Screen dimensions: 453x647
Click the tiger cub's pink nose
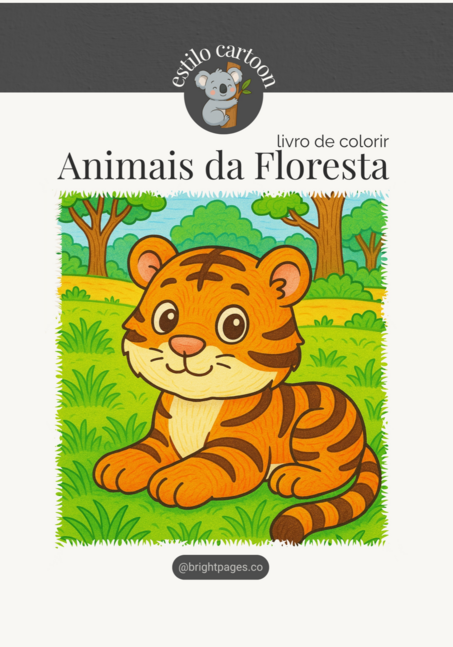[187, 345]
